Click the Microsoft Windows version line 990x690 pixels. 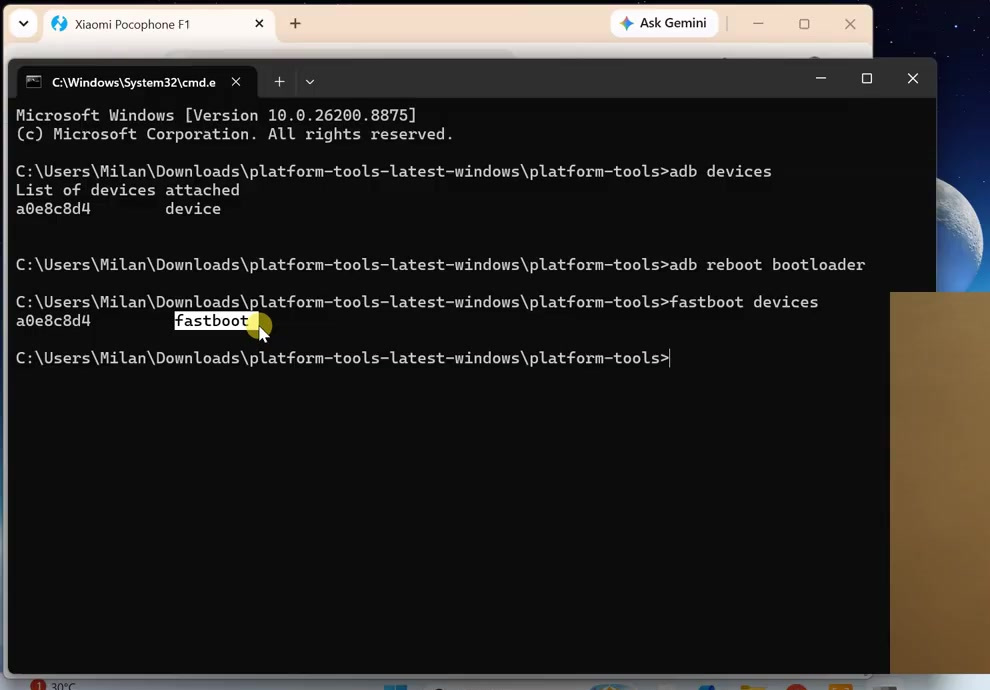pyautogui.click(x=216, y=116)
